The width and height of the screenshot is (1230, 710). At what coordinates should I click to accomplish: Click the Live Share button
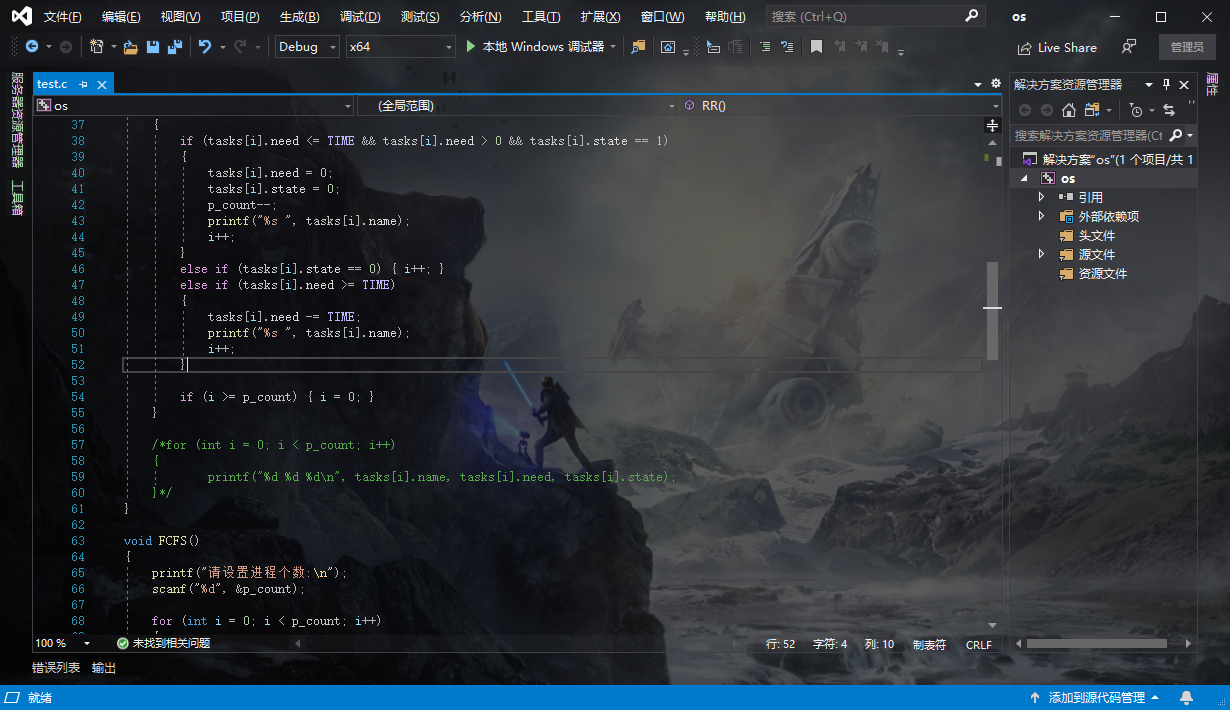[1057, 47]
